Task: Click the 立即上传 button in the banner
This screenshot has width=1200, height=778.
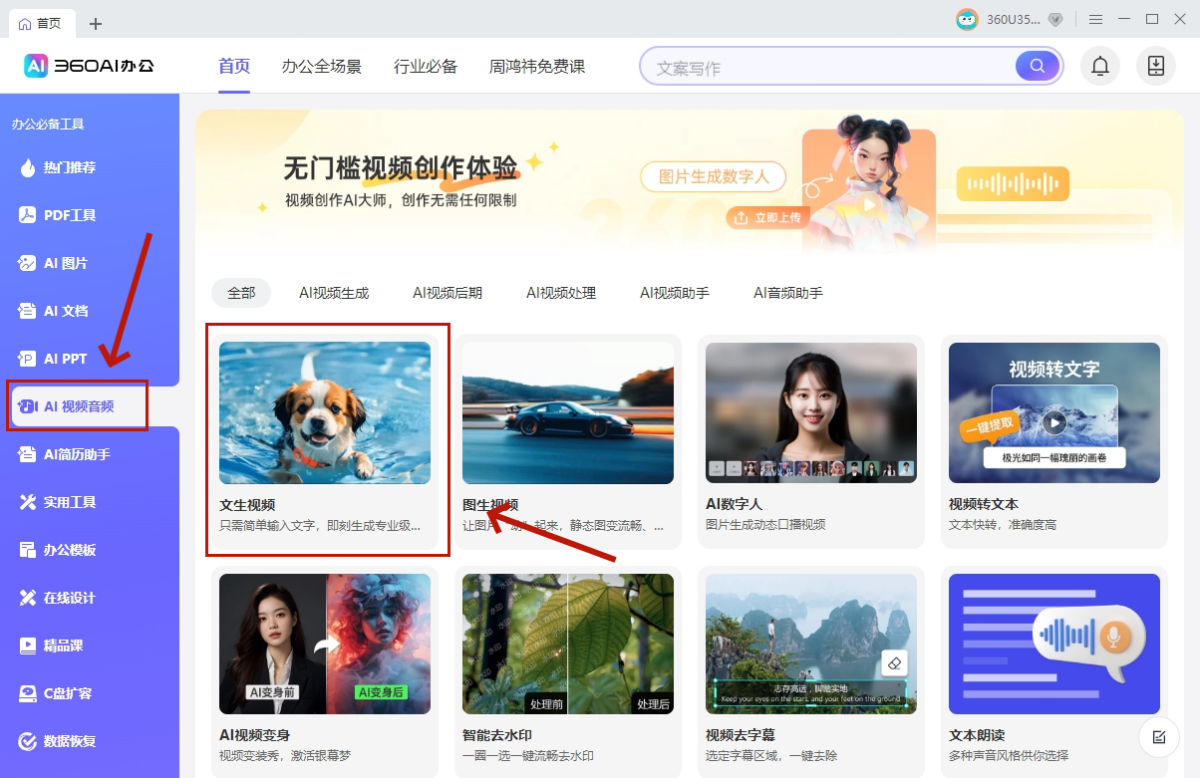Action: pos(767,217)
